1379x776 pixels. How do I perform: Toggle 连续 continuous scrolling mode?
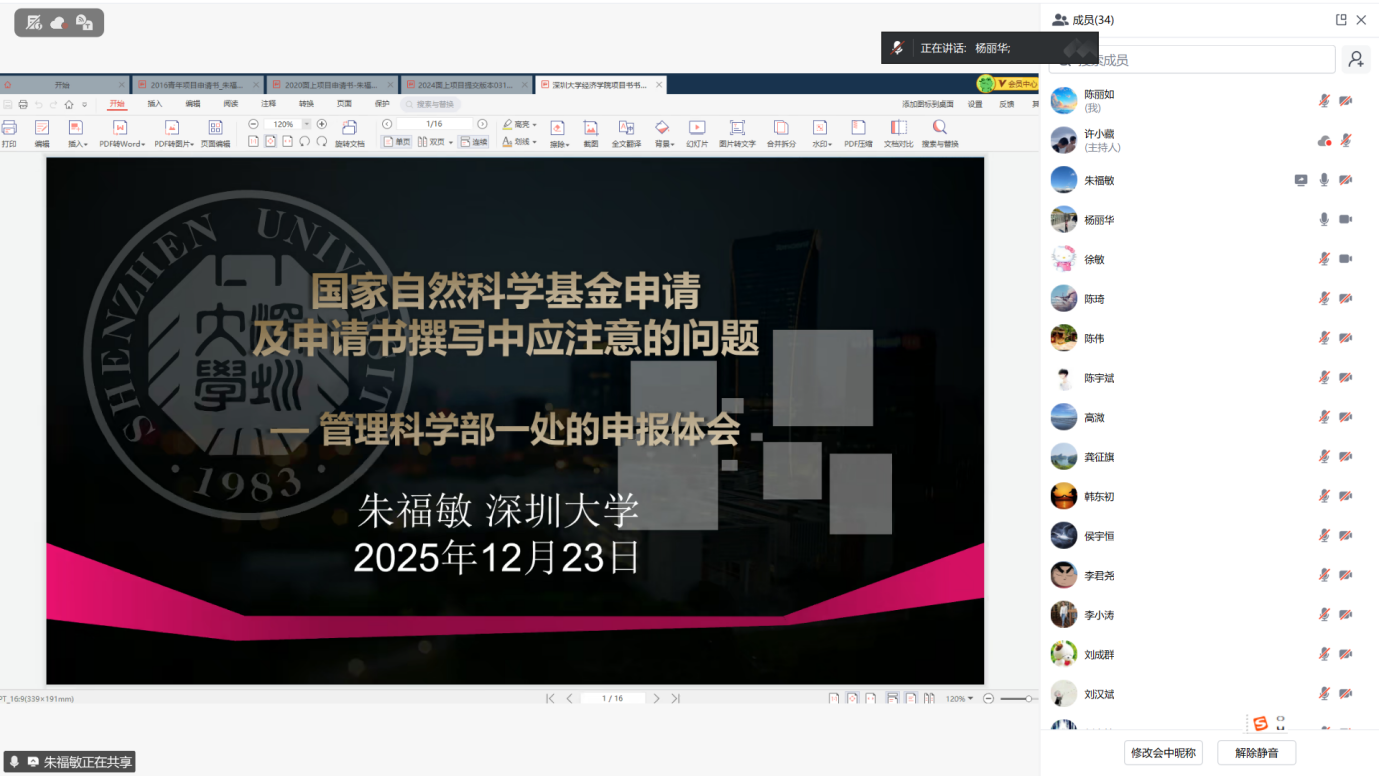474,142
